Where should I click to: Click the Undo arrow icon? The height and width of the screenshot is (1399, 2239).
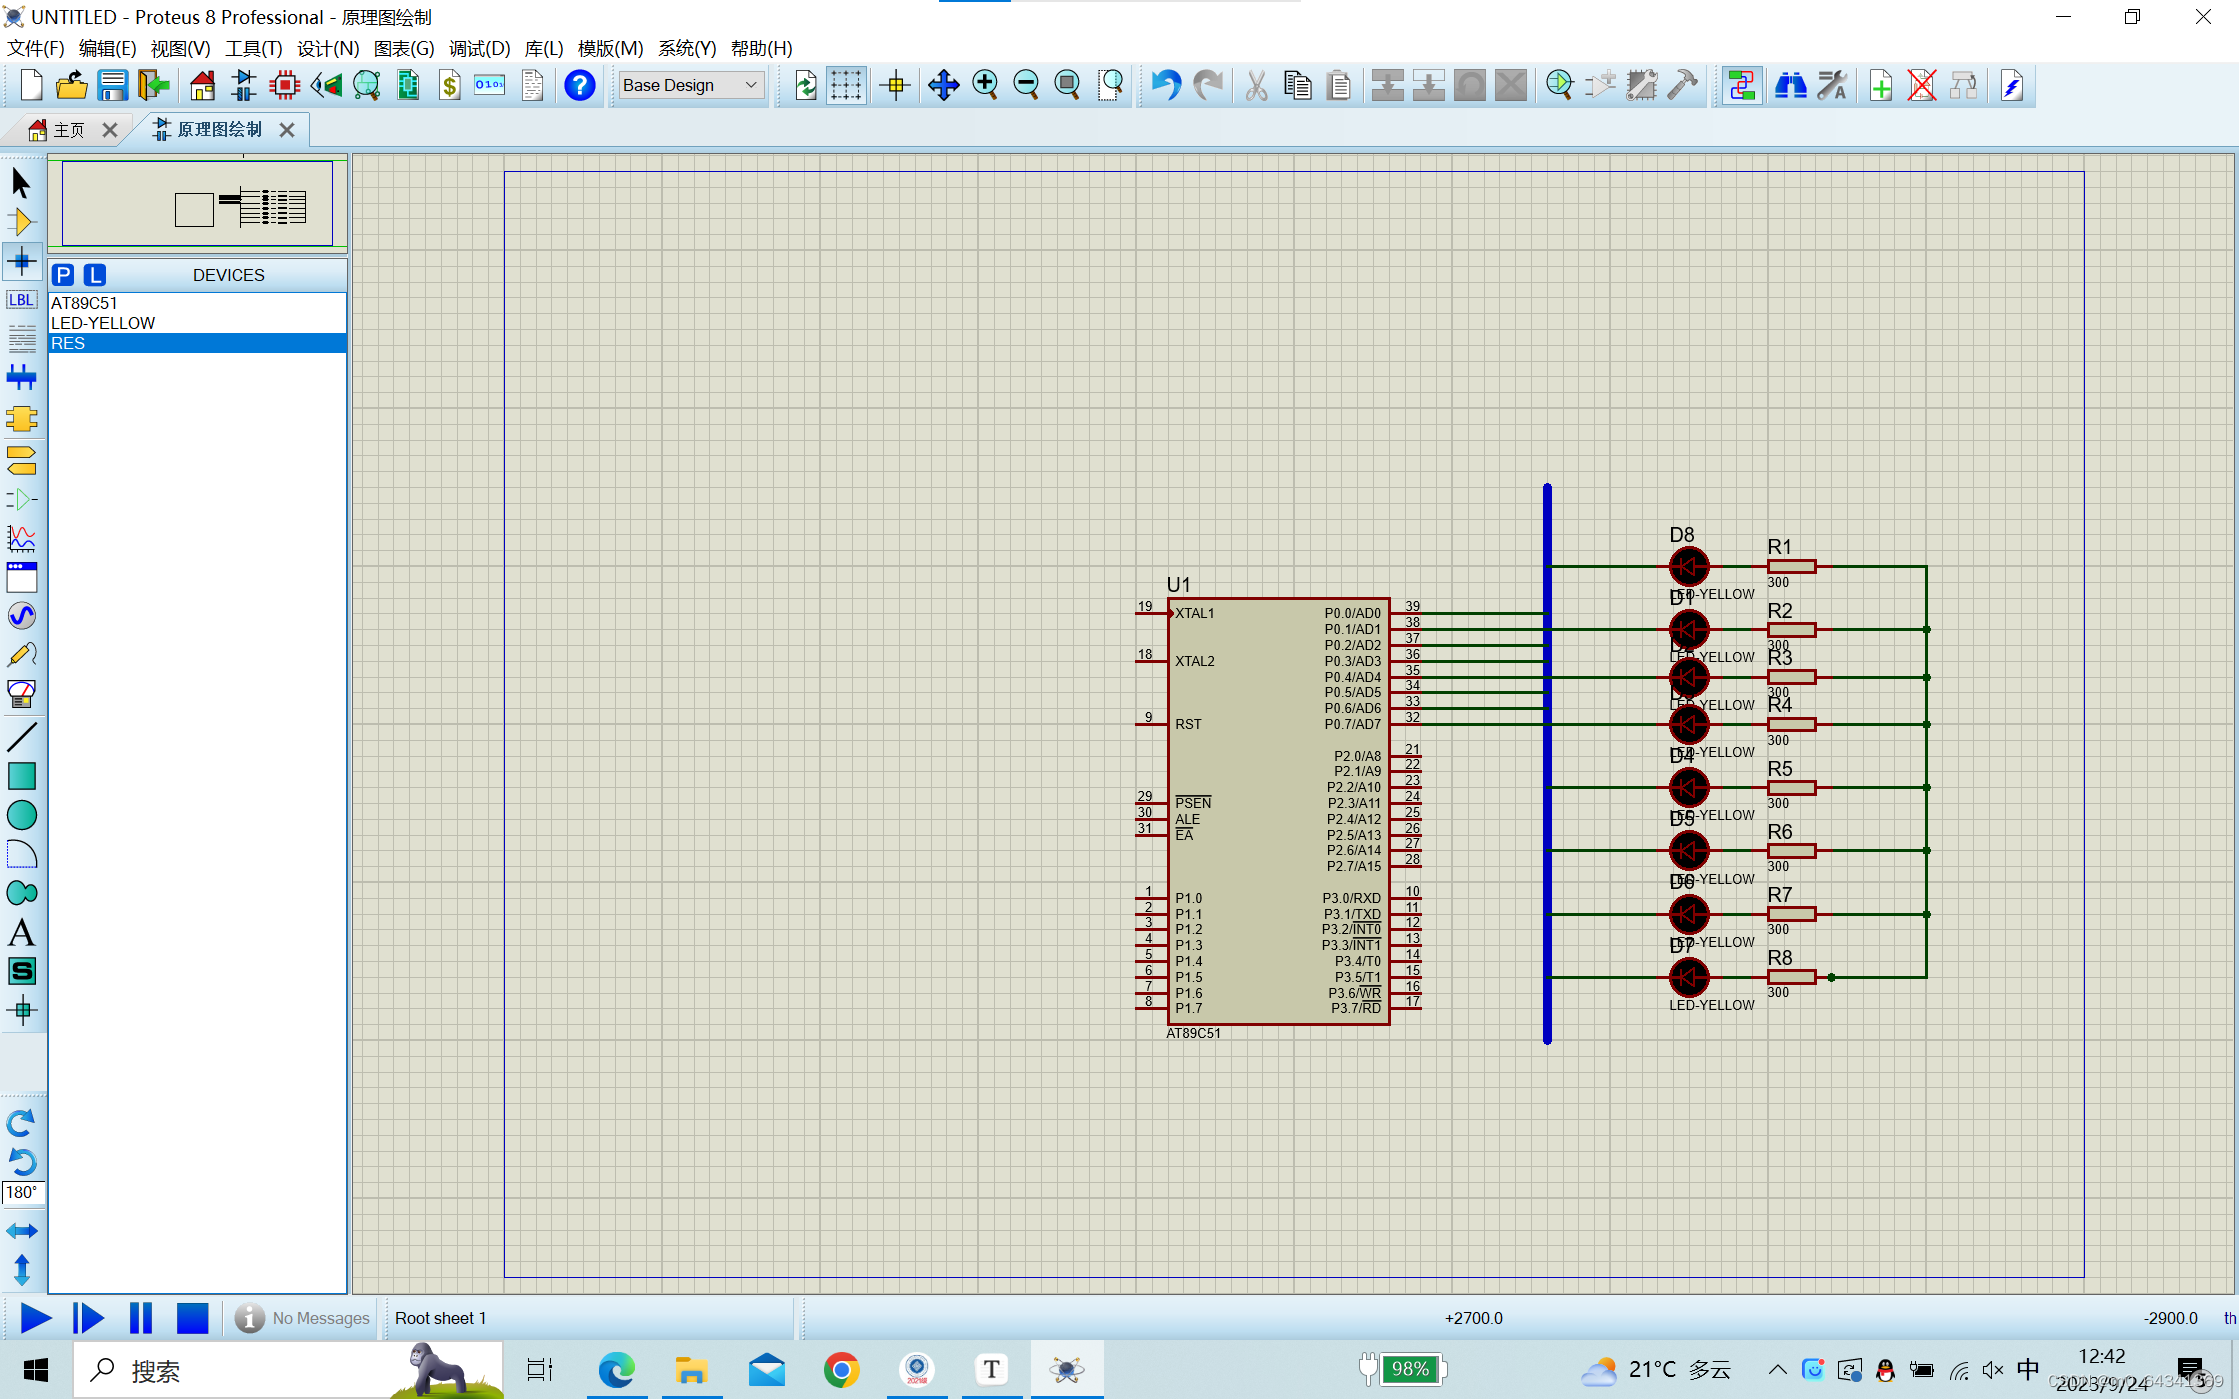1165,85
